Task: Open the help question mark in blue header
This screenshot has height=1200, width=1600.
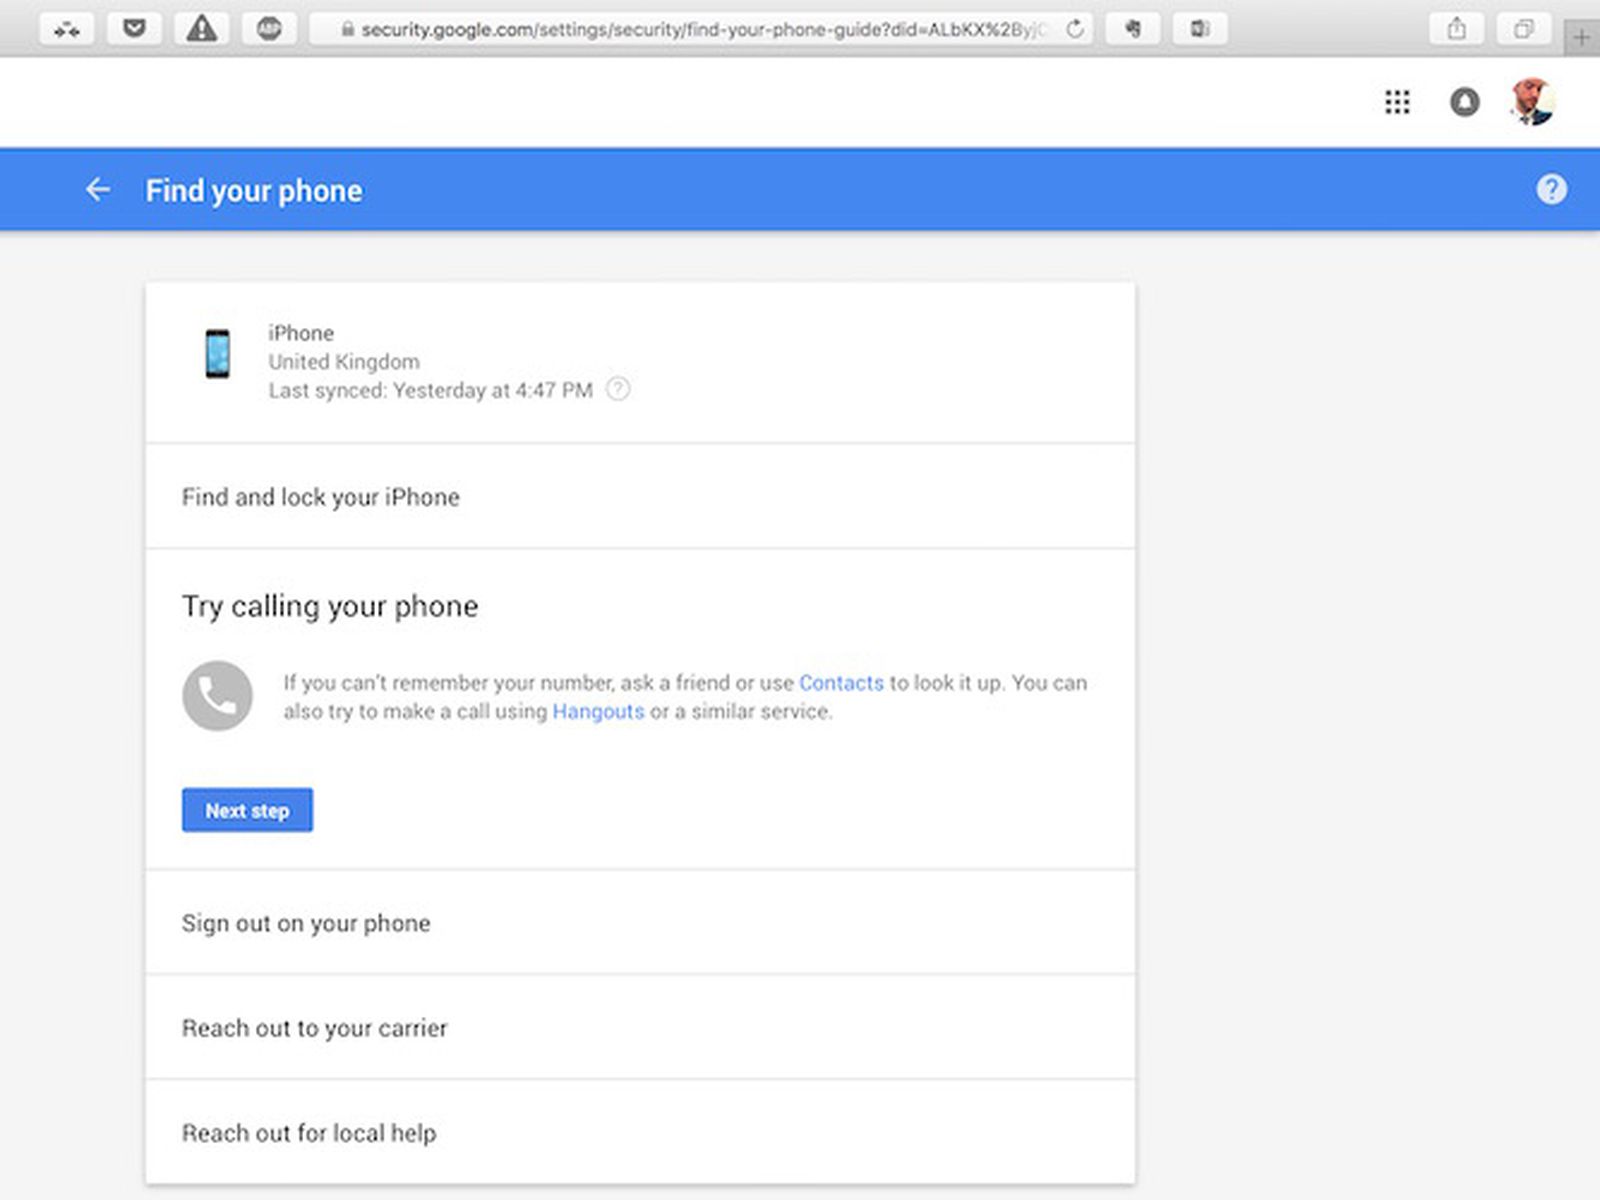Action: point(1551,189)
